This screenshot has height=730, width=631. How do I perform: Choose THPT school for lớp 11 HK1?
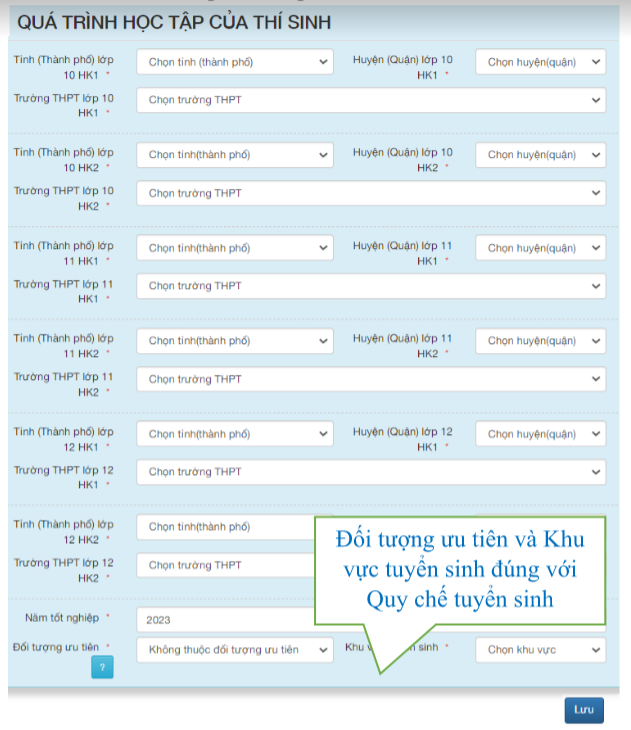371,286
